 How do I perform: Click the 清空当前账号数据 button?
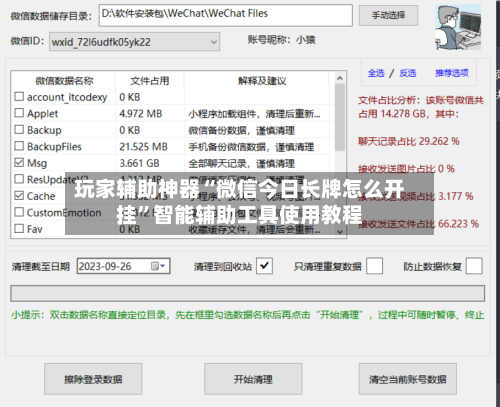(x=408, y=379)
